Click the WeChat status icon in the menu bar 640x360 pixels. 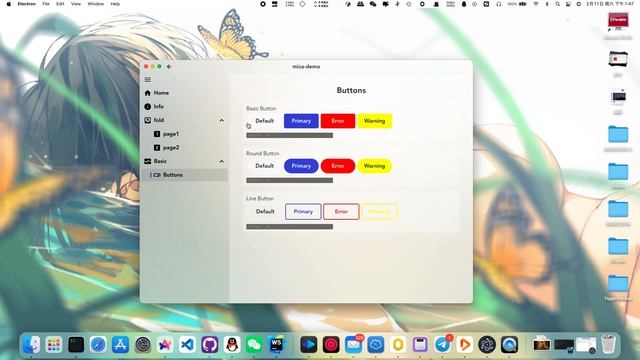[373, 4]
